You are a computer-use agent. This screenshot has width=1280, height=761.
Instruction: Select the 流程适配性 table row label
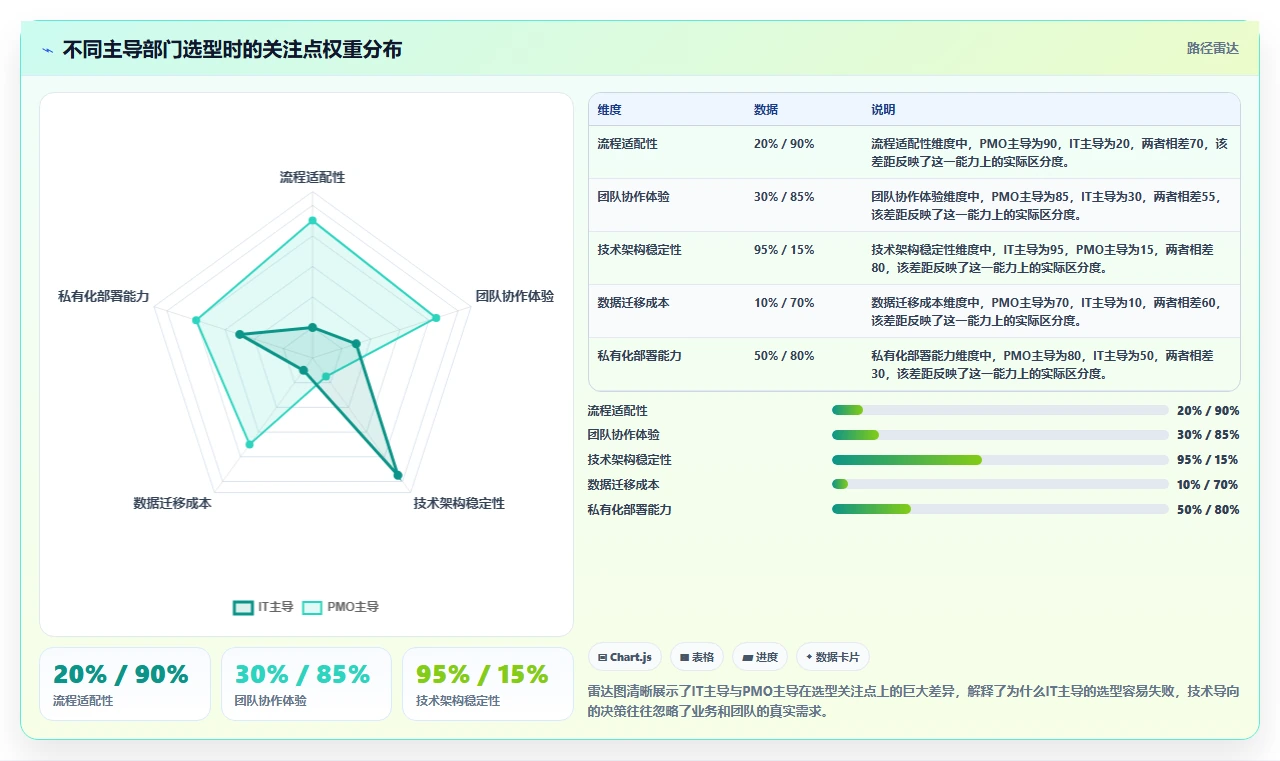[628, 144]
